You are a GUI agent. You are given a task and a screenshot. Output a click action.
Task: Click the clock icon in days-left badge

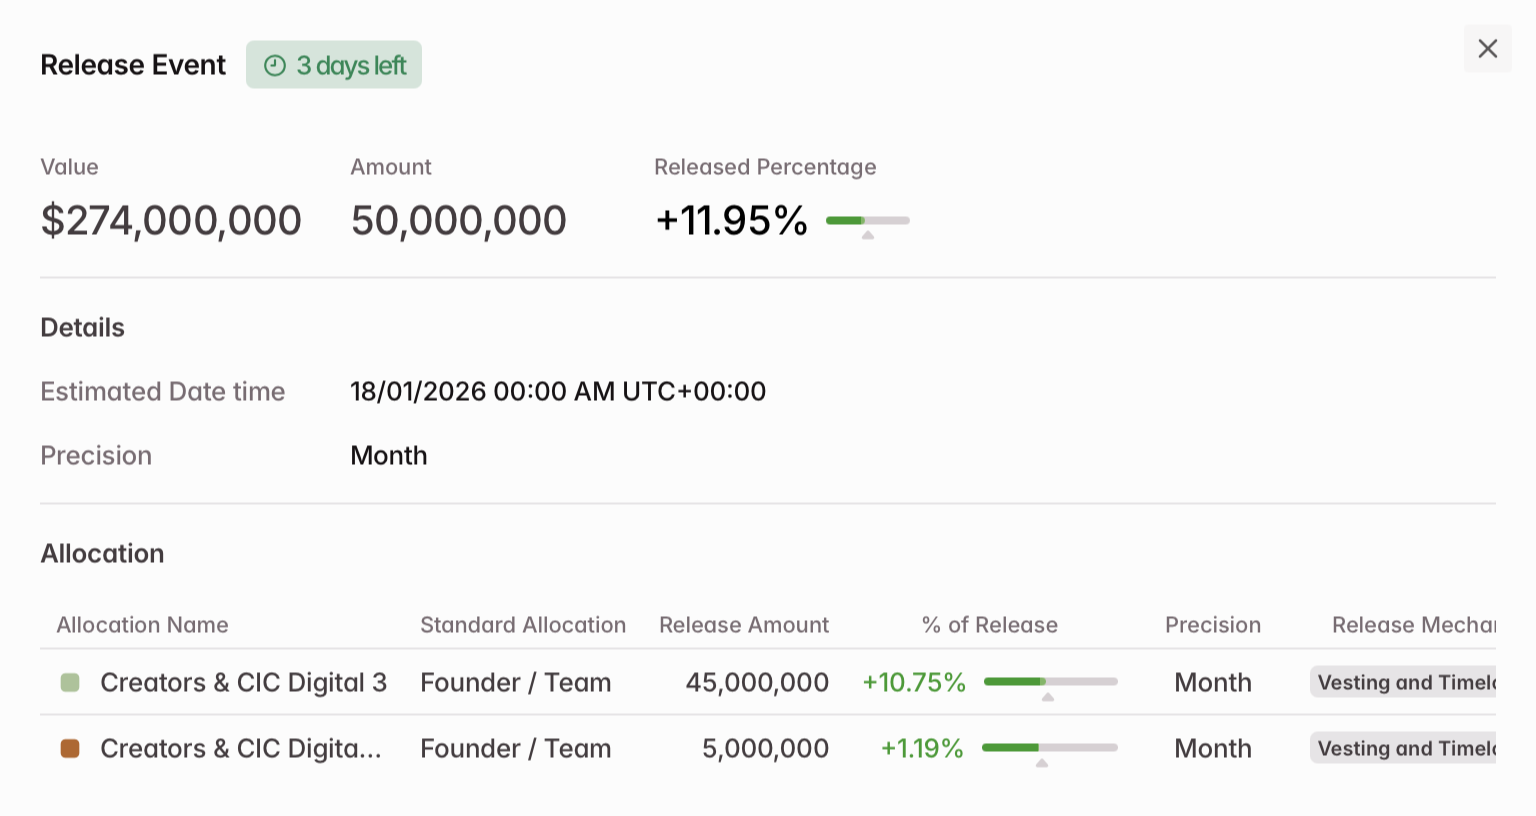tap(275, 66)
